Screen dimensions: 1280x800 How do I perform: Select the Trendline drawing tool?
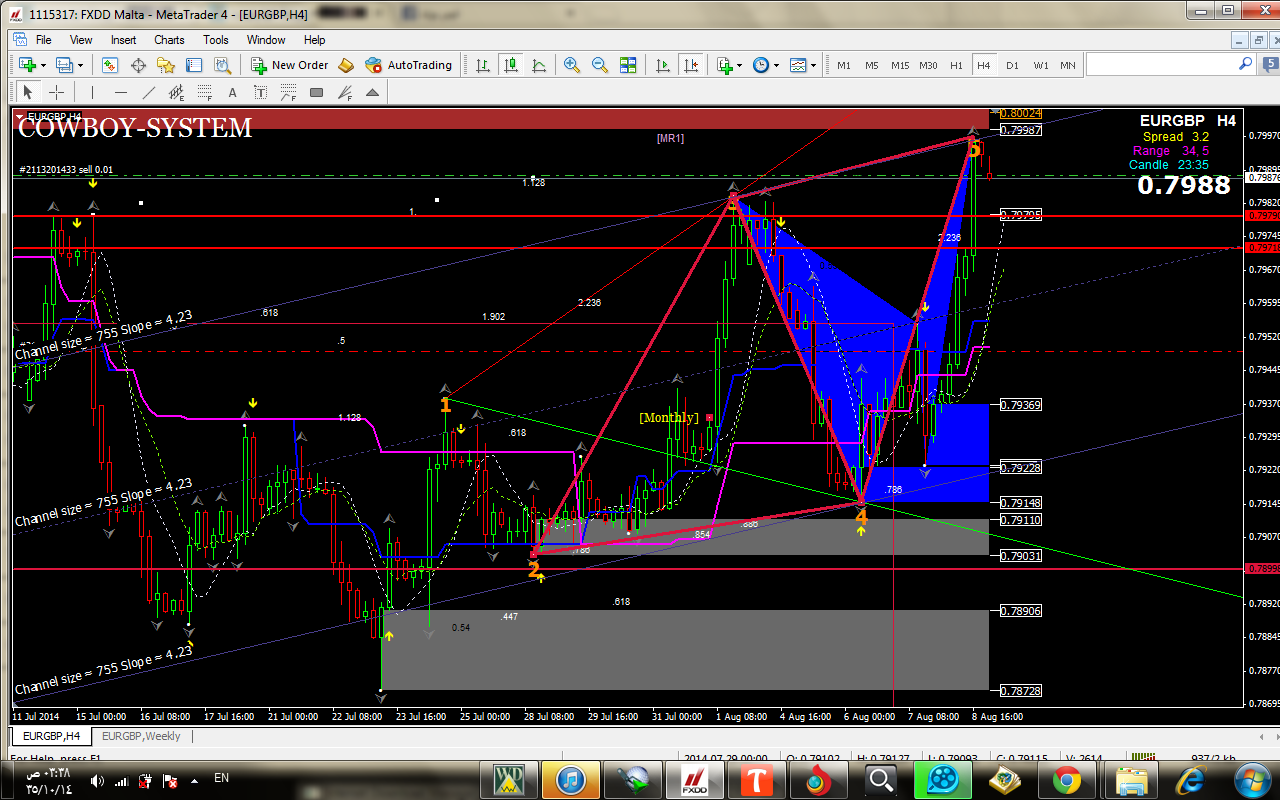pos(149,92)
